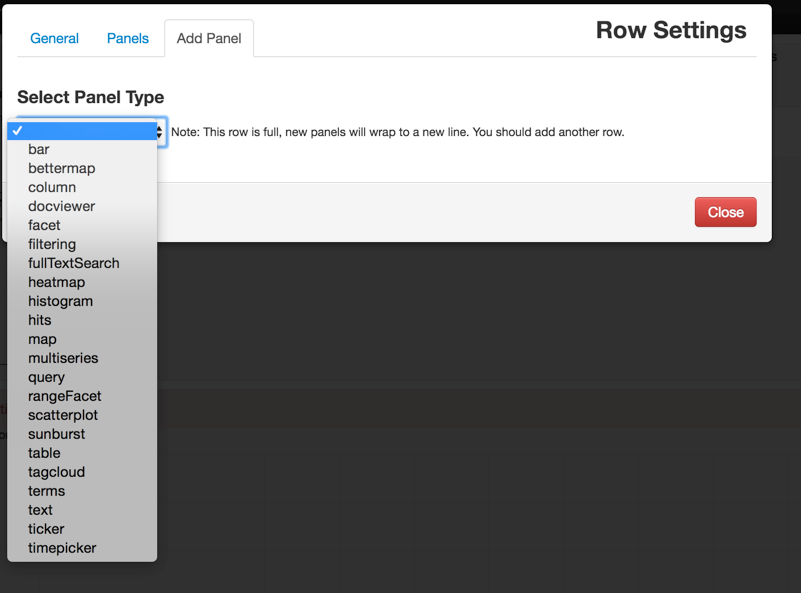Choose rangeFacet panel type

[x=82, y=396]
